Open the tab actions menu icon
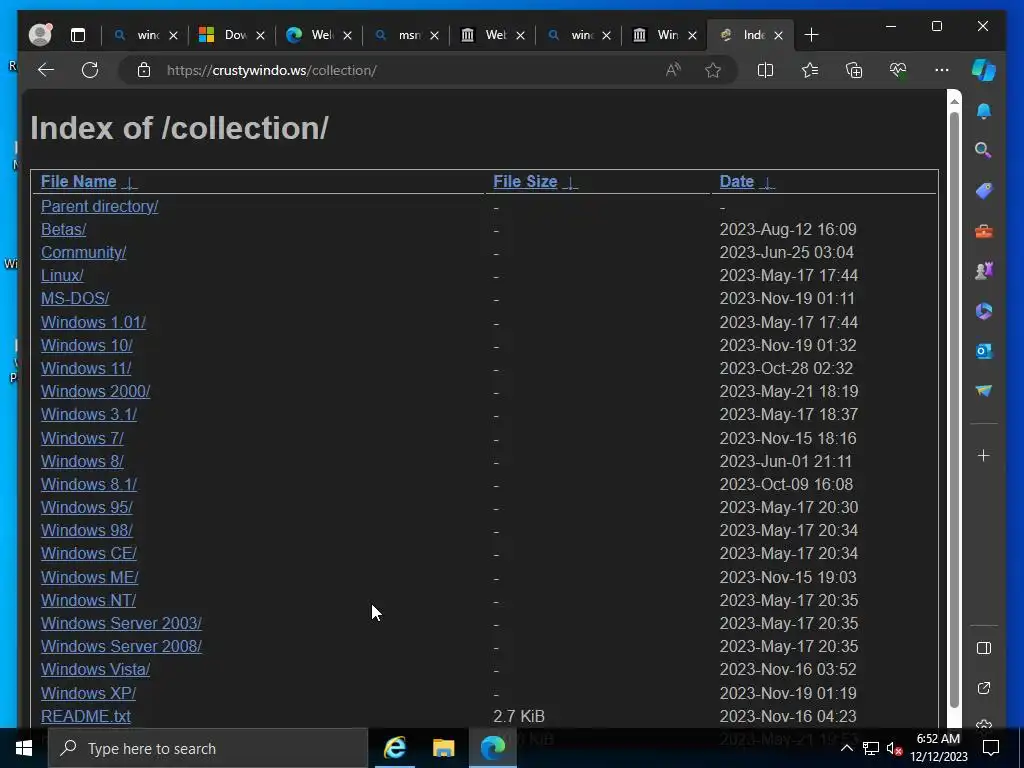The width and height of the screenshot is (1024, 768). click(78, 35)
